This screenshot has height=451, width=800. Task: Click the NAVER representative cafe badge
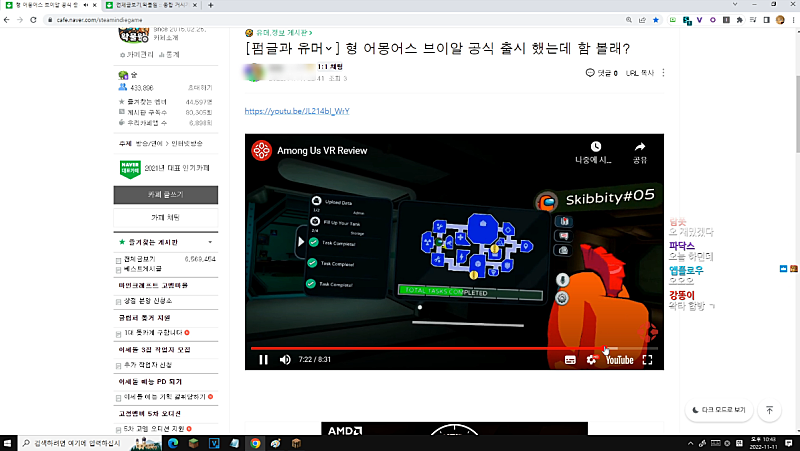130,169
